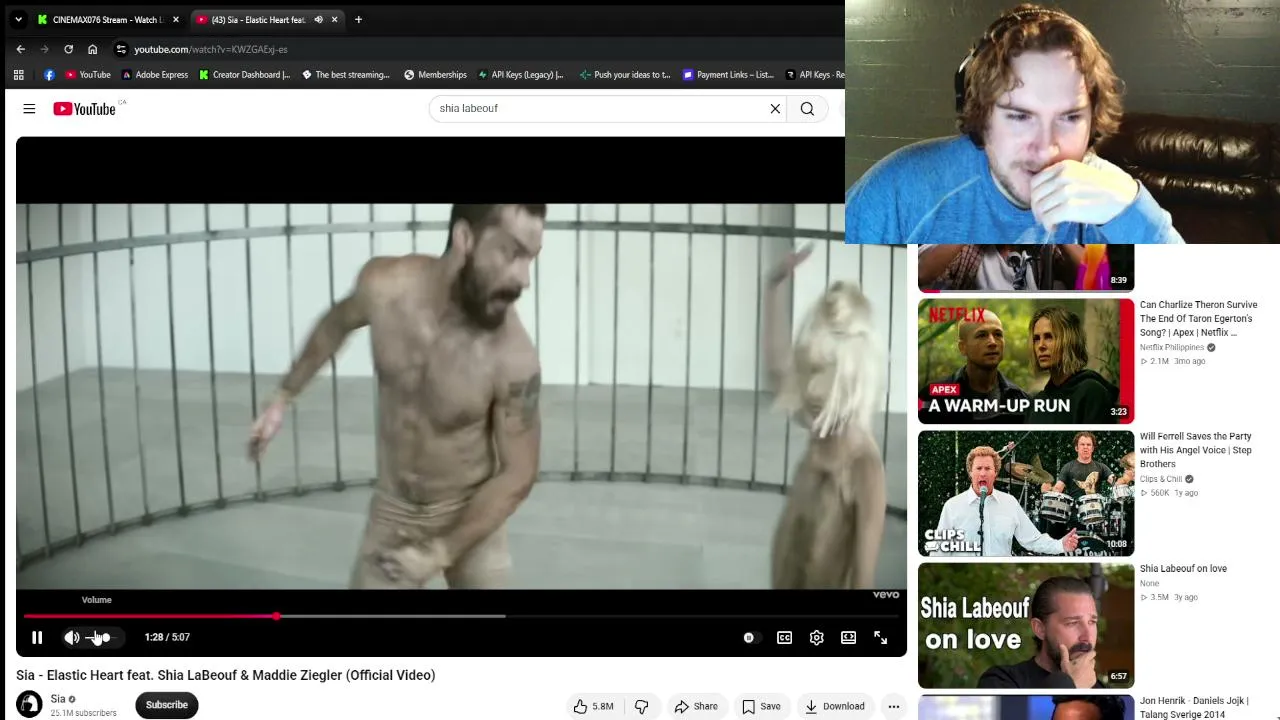Open Sia's channel avatar
This screenshot has height=720, width=1280.
tap(29, 705)
